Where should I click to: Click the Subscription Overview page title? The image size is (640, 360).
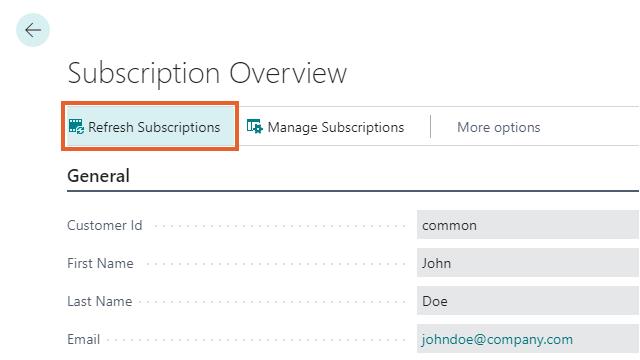point(207,73)
